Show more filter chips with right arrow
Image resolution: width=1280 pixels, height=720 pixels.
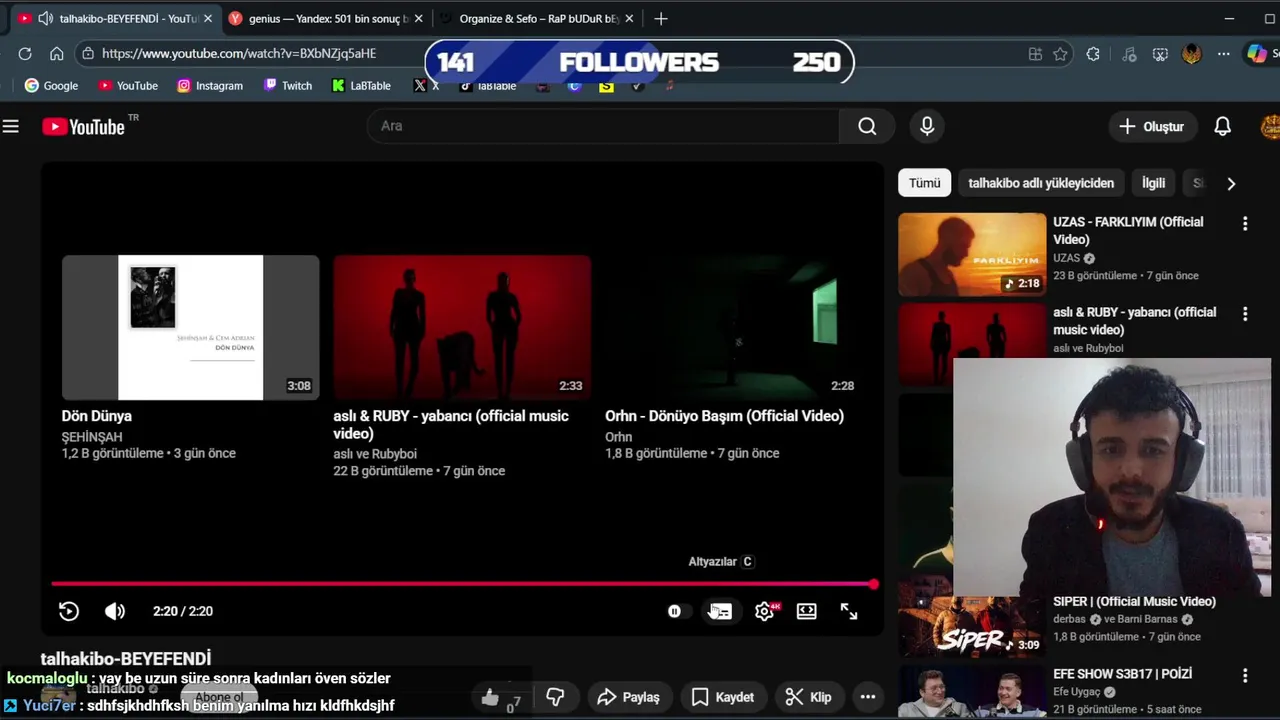click(1231, 184)
